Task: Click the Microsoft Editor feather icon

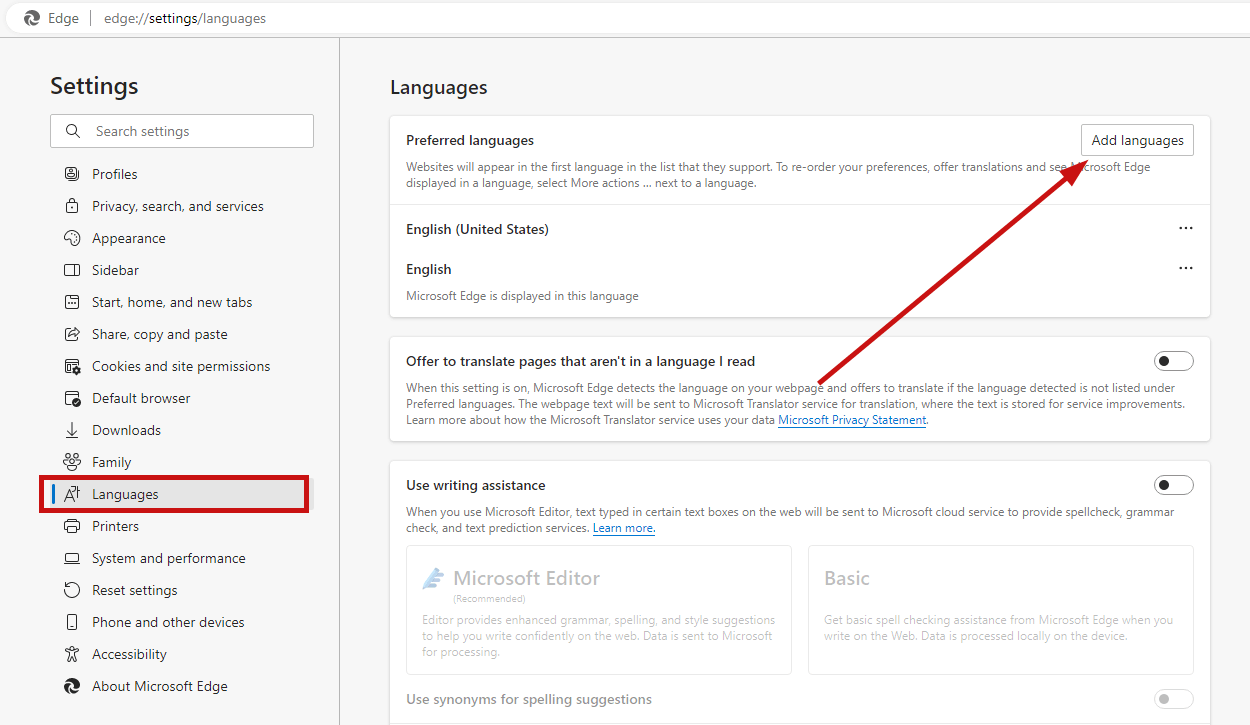Action: 433,578
